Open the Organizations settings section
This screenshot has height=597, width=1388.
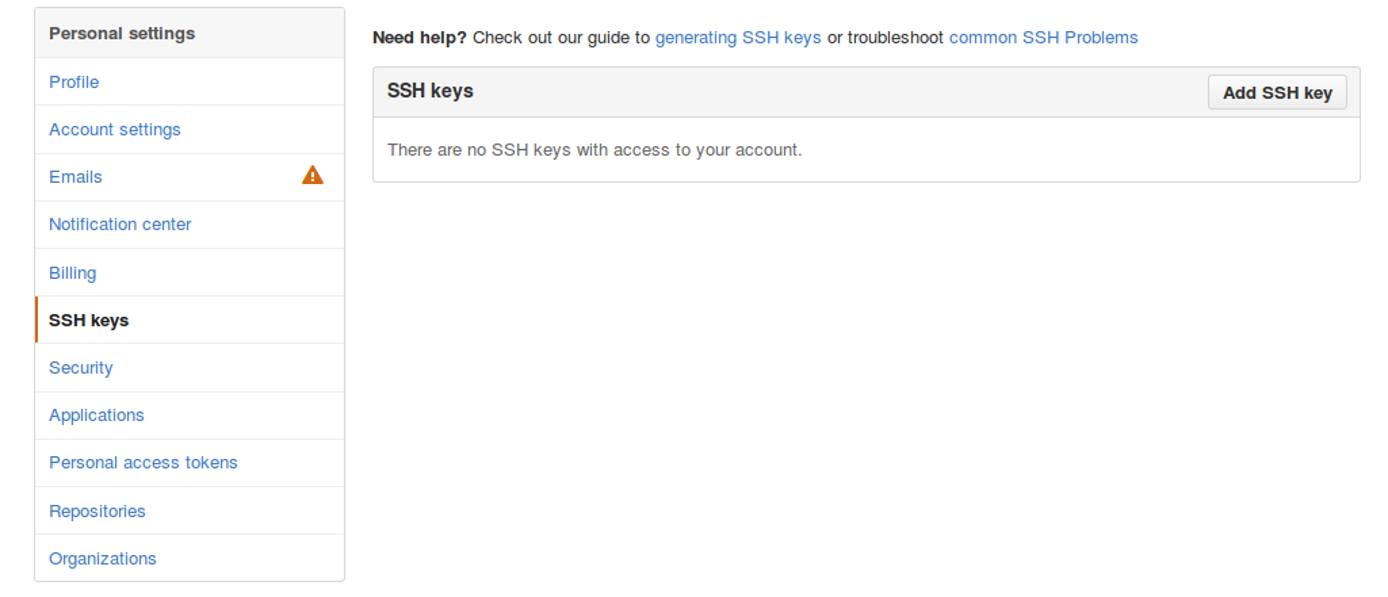point(102,558)
